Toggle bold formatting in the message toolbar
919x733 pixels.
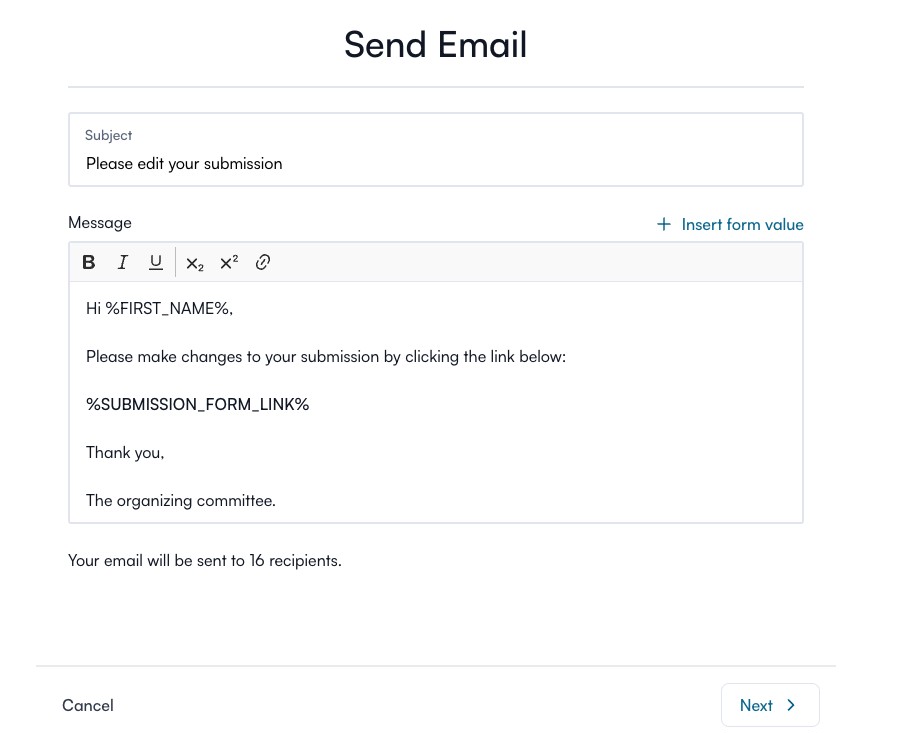pyautogui.click(x=89, y=263)
